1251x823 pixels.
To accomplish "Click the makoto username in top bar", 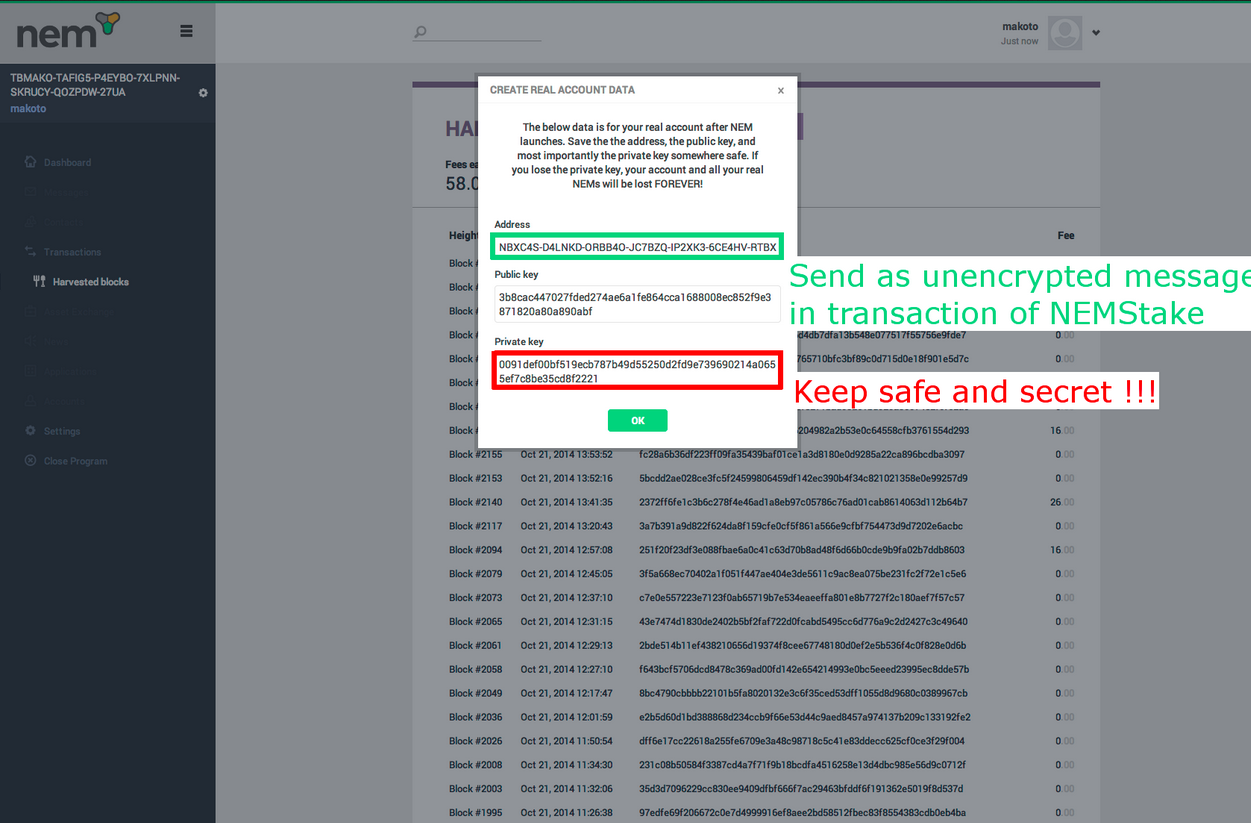I will pyautogui.click(x=1021, y=27).
